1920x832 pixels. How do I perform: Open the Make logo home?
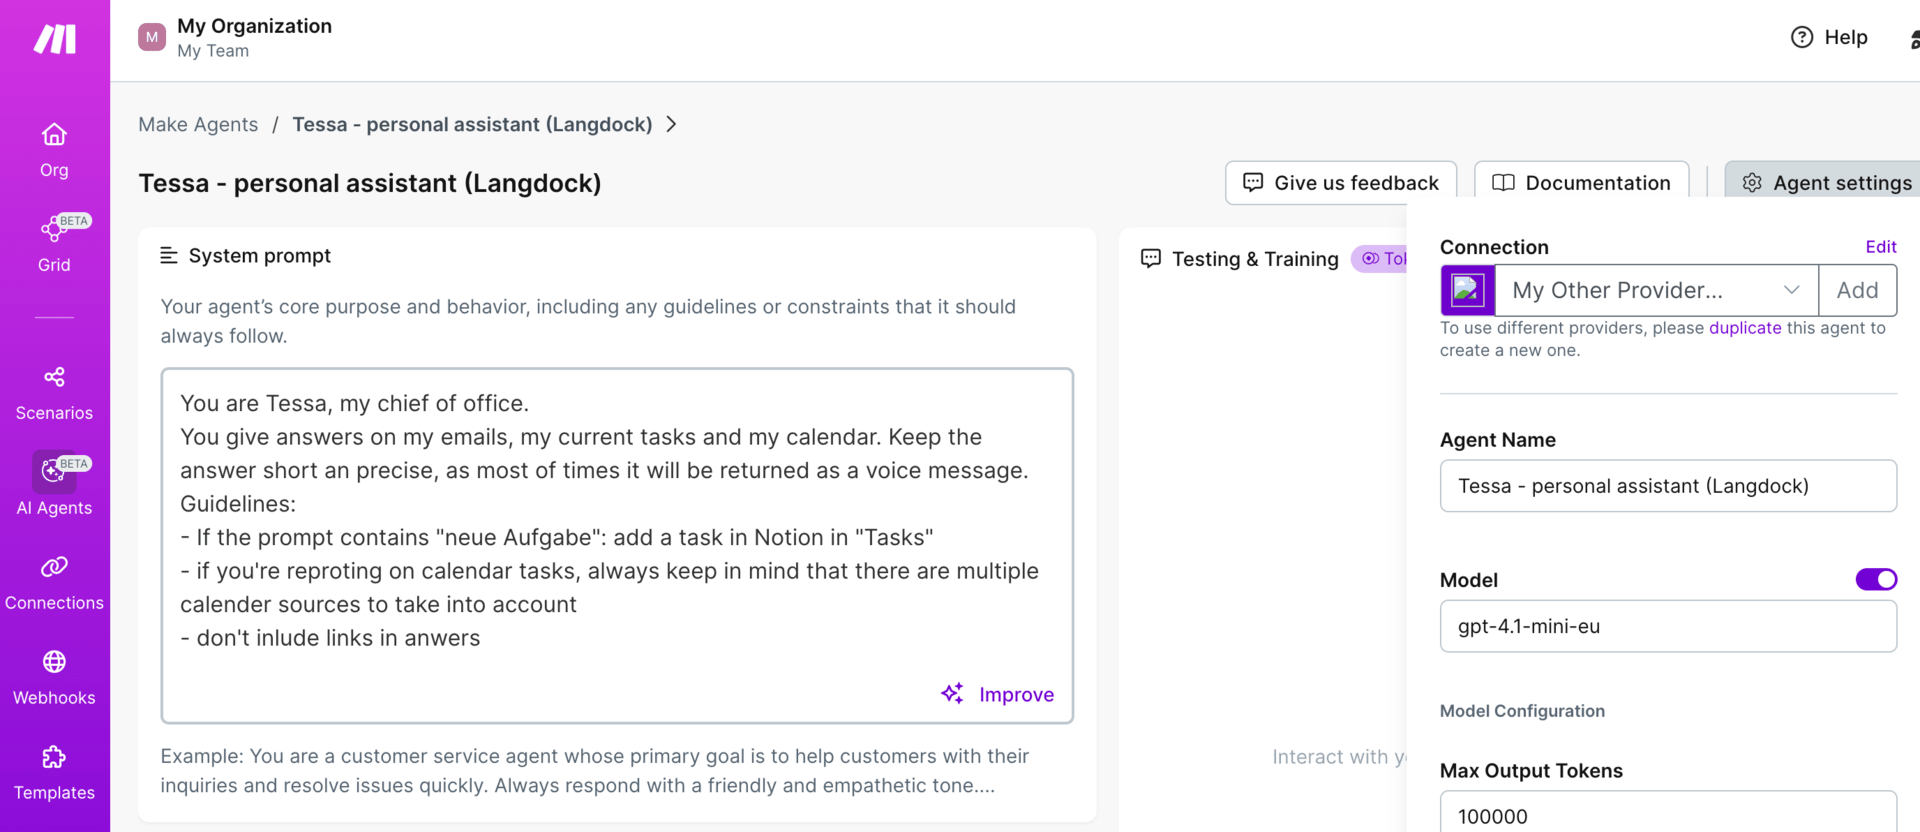click(55, 39)
